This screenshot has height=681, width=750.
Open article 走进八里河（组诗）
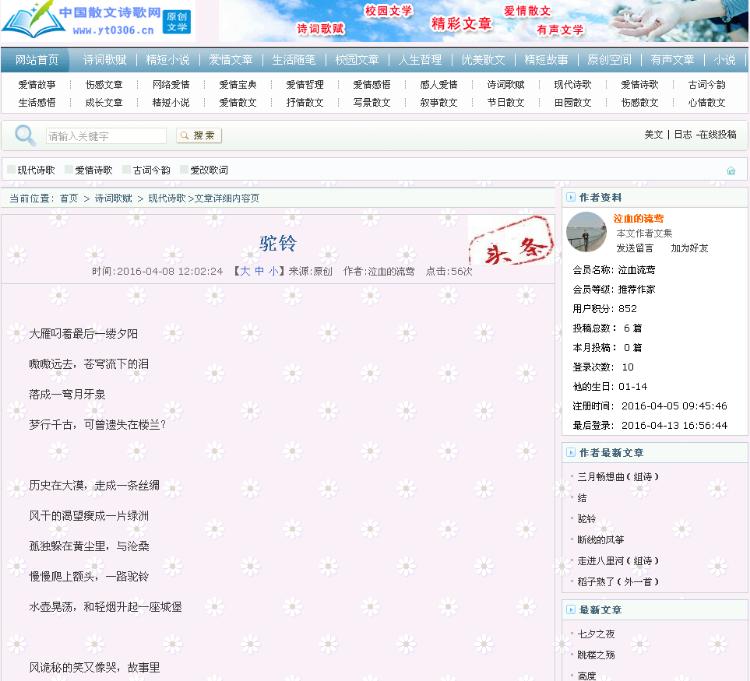(618, 560)
